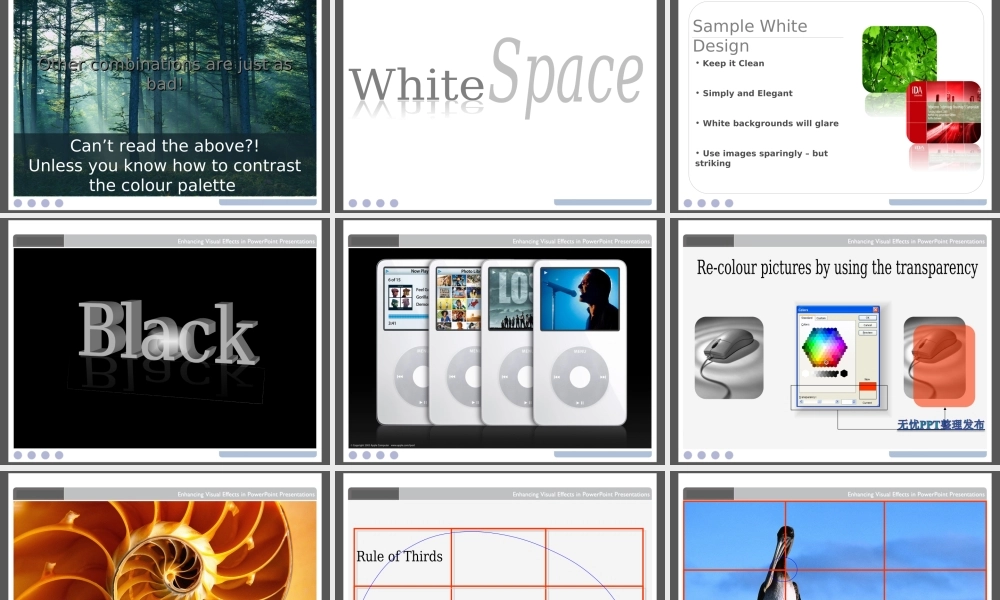1000x600 pixels.
Task: Click the 'Can't read the above?!' caption
Action: point(164,147)
